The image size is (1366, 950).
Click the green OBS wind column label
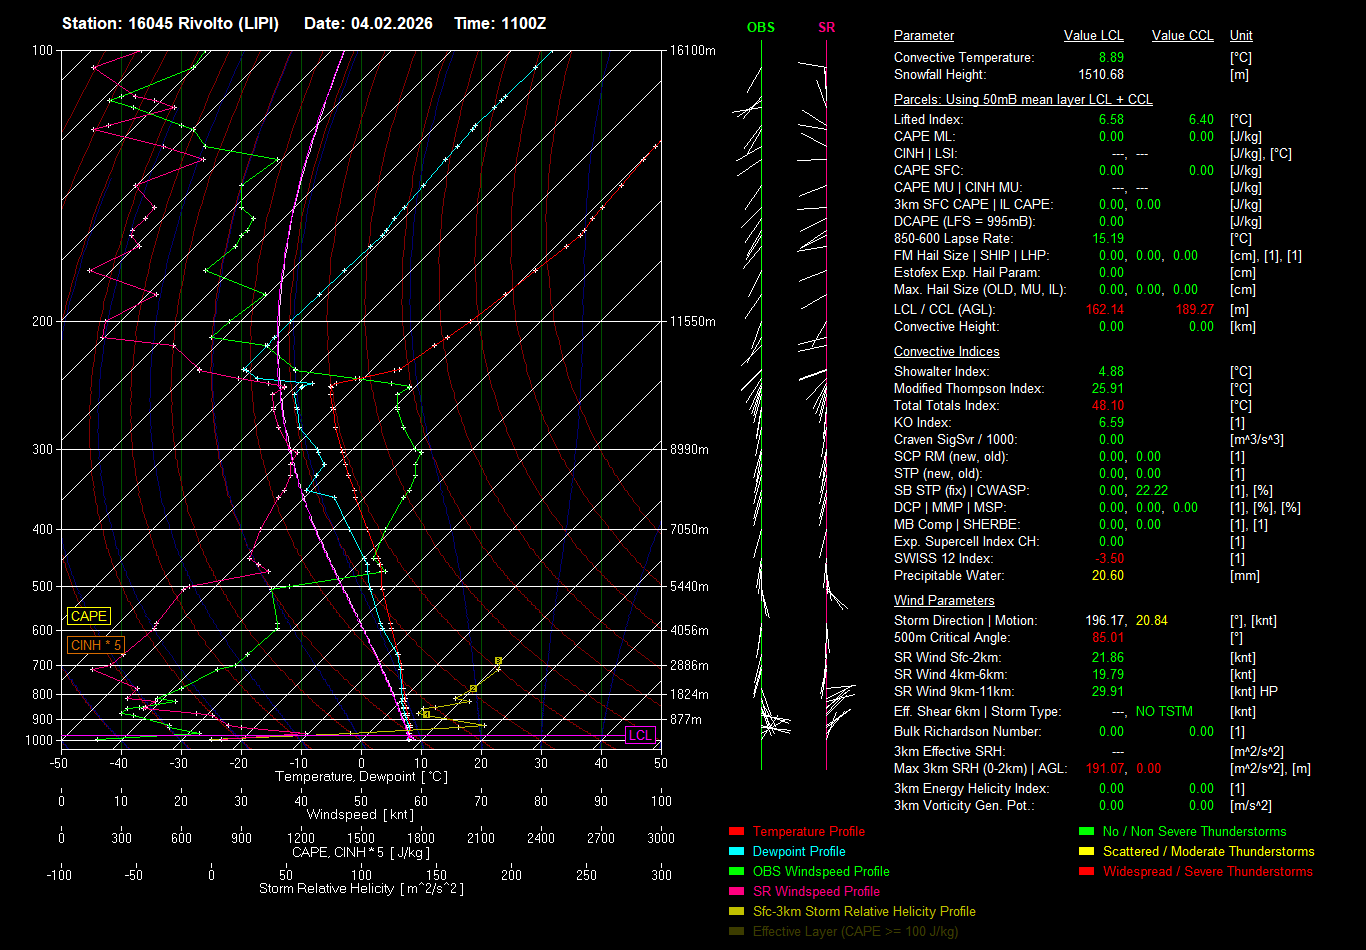click(x=761, y=28)
